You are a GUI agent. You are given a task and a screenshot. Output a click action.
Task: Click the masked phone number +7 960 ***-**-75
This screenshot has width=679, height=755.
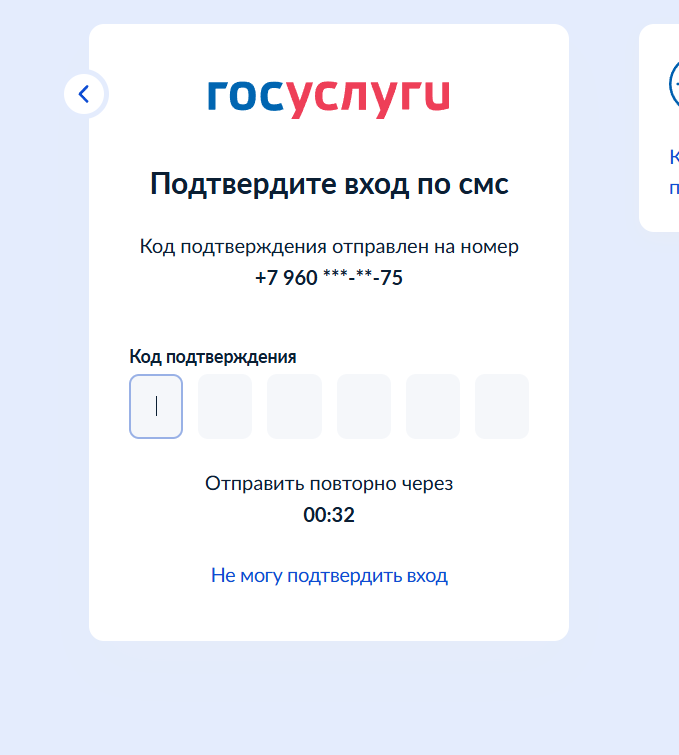coord(329,278)
